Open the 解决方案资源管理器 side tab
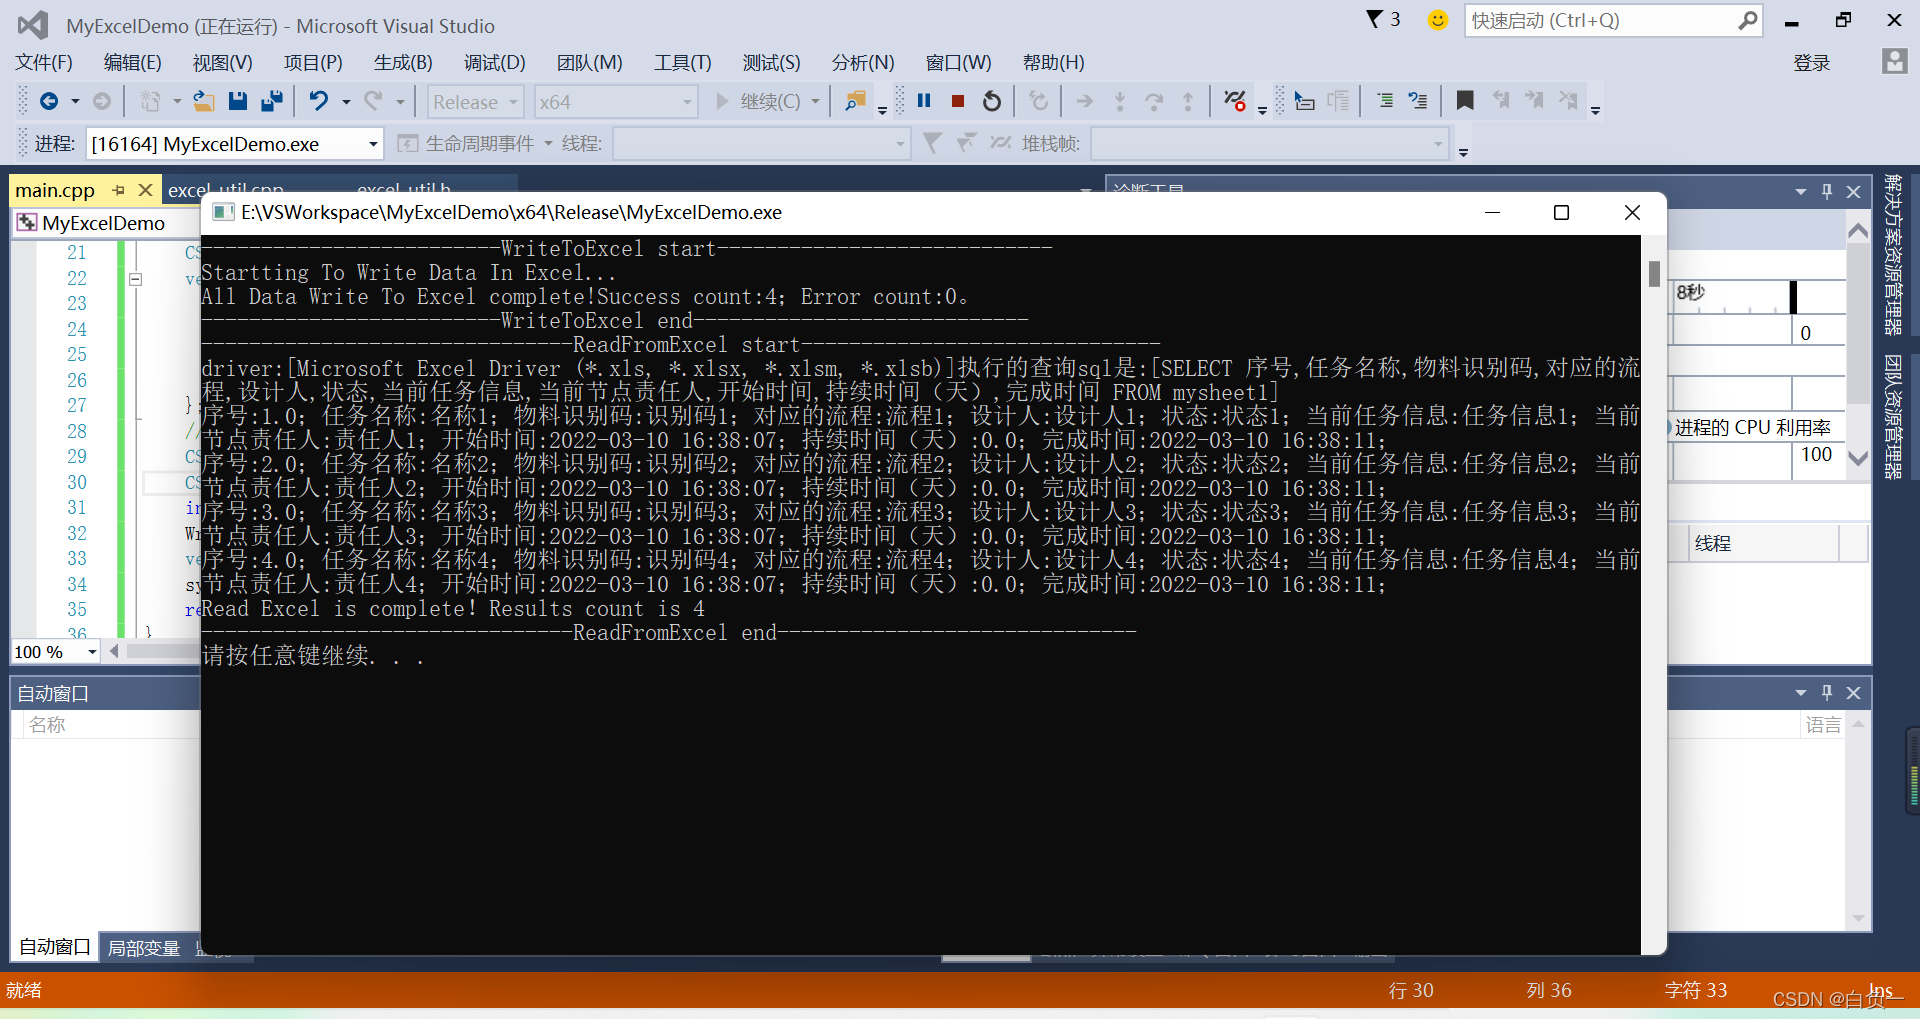 pyautogui.click(x=1893, y=254)
